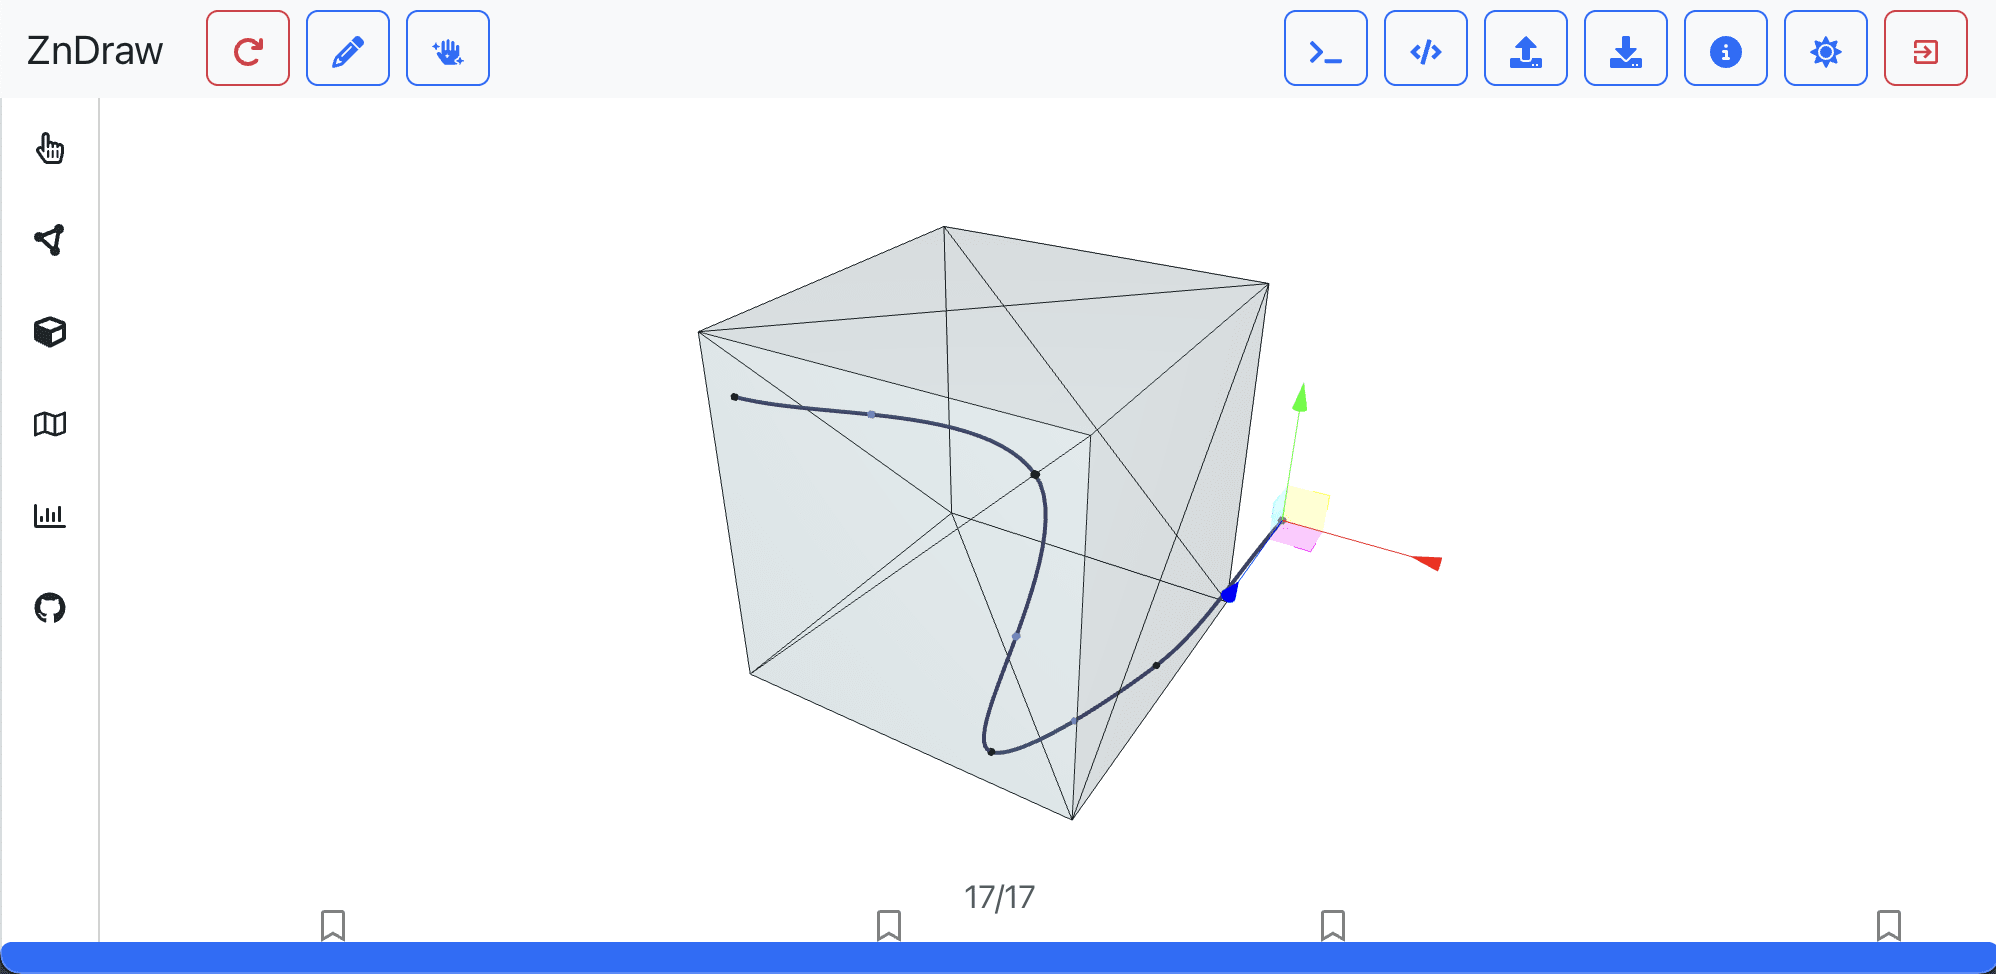Viewport: 1996px width, 974px height.
Task: Show the info panel
Action: click(1725, 47)
